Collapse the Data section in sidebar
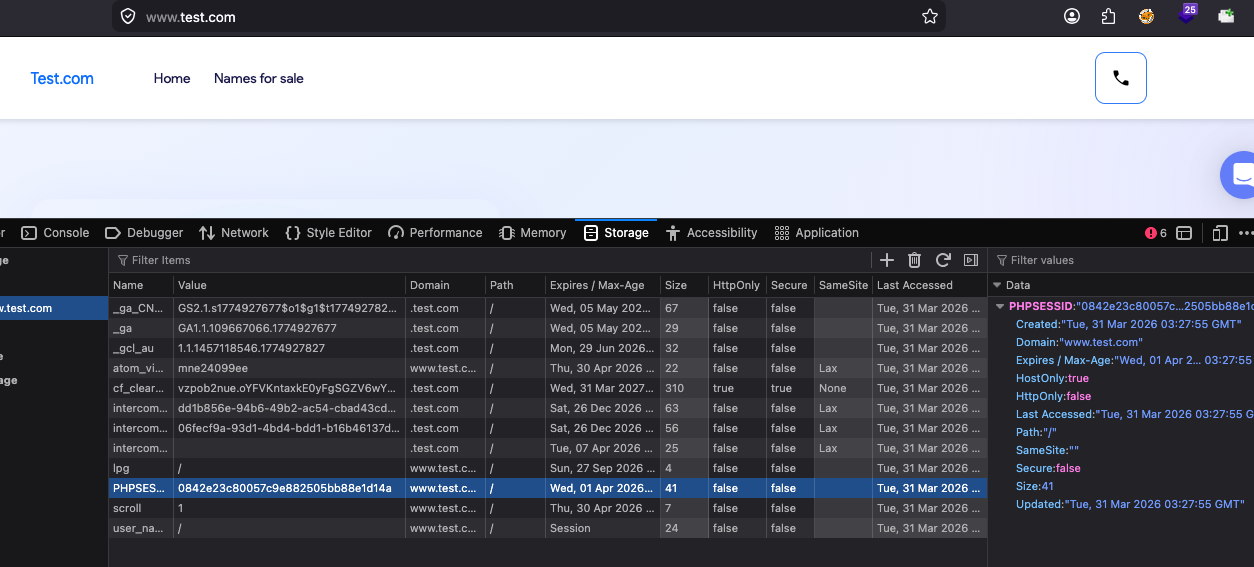This screenshot has height=567, width=1254. pos(997,285)
